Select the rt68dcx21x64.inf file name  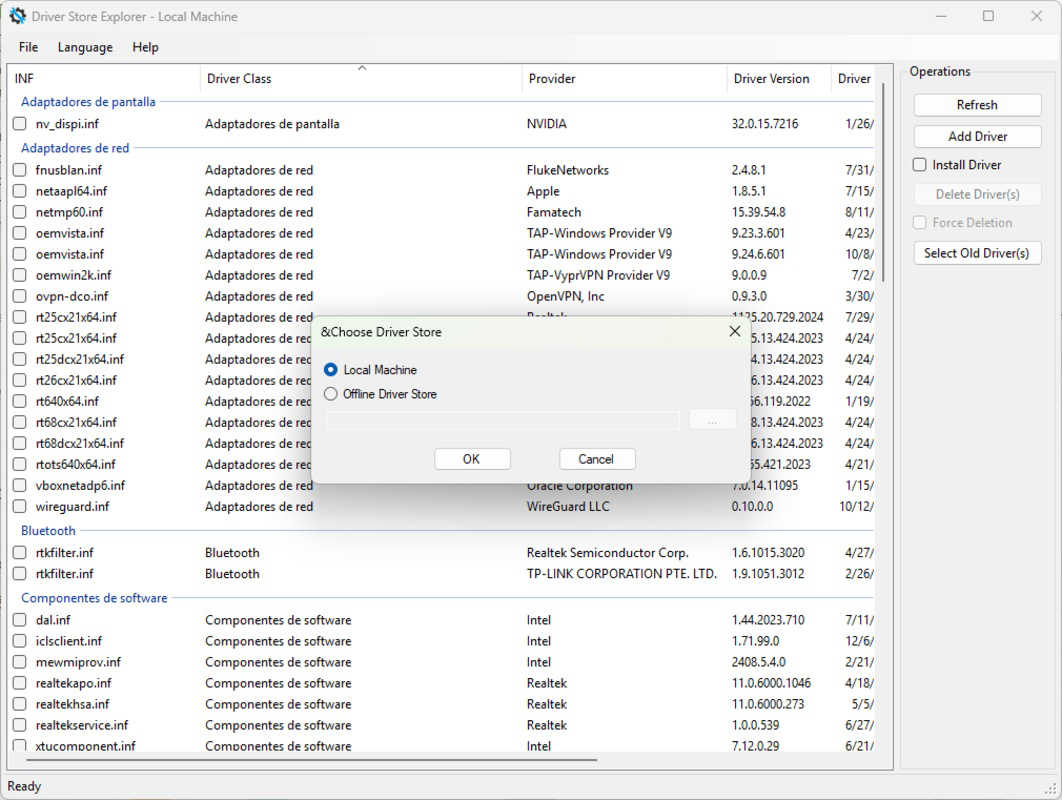pos(80,443)
